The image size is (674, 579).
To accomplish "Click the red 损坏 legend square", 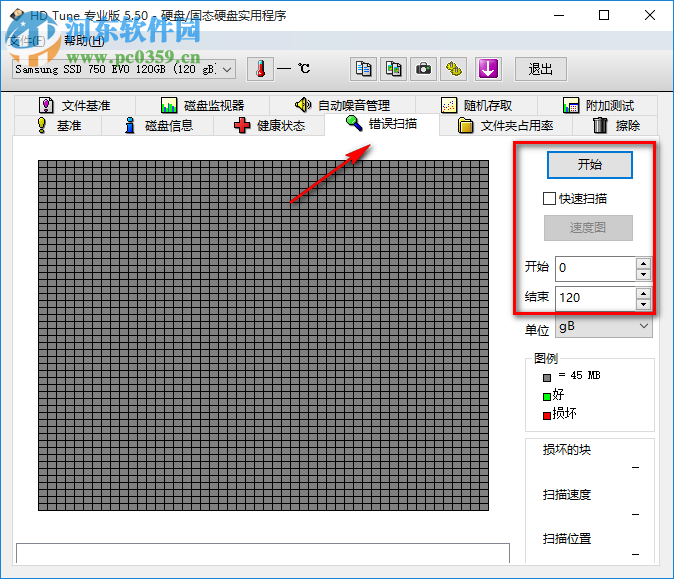I will pyautogui.click(x=547, y=416).
